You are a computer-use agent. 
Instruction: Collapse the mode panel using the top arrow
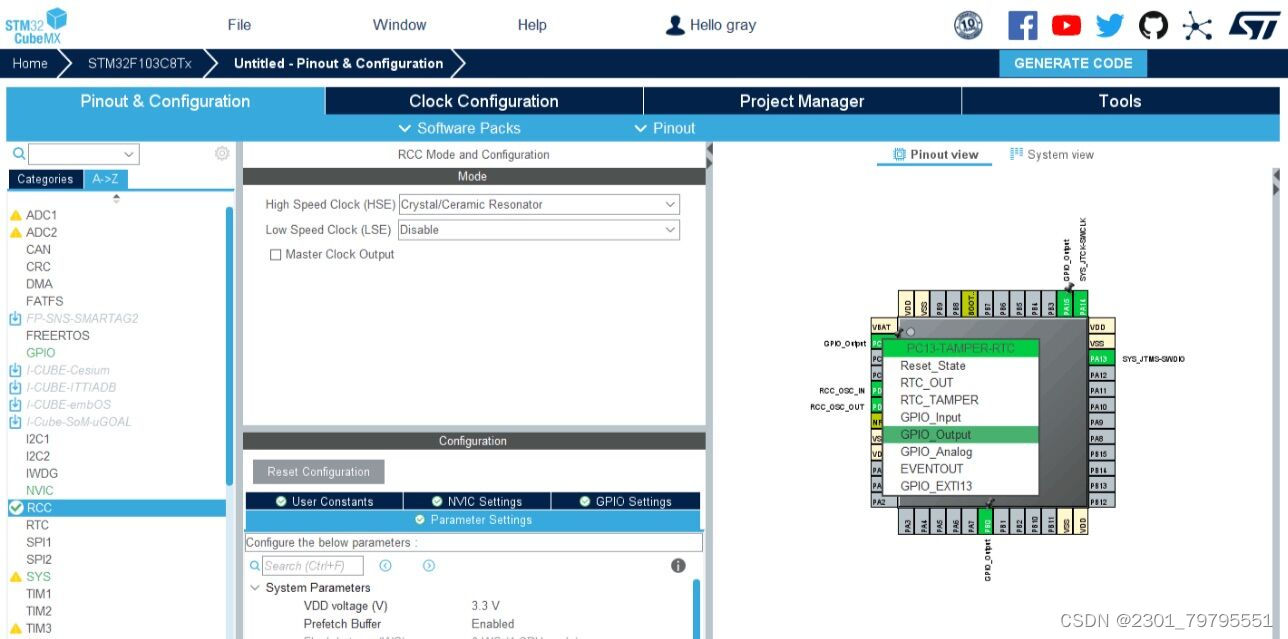709,150
